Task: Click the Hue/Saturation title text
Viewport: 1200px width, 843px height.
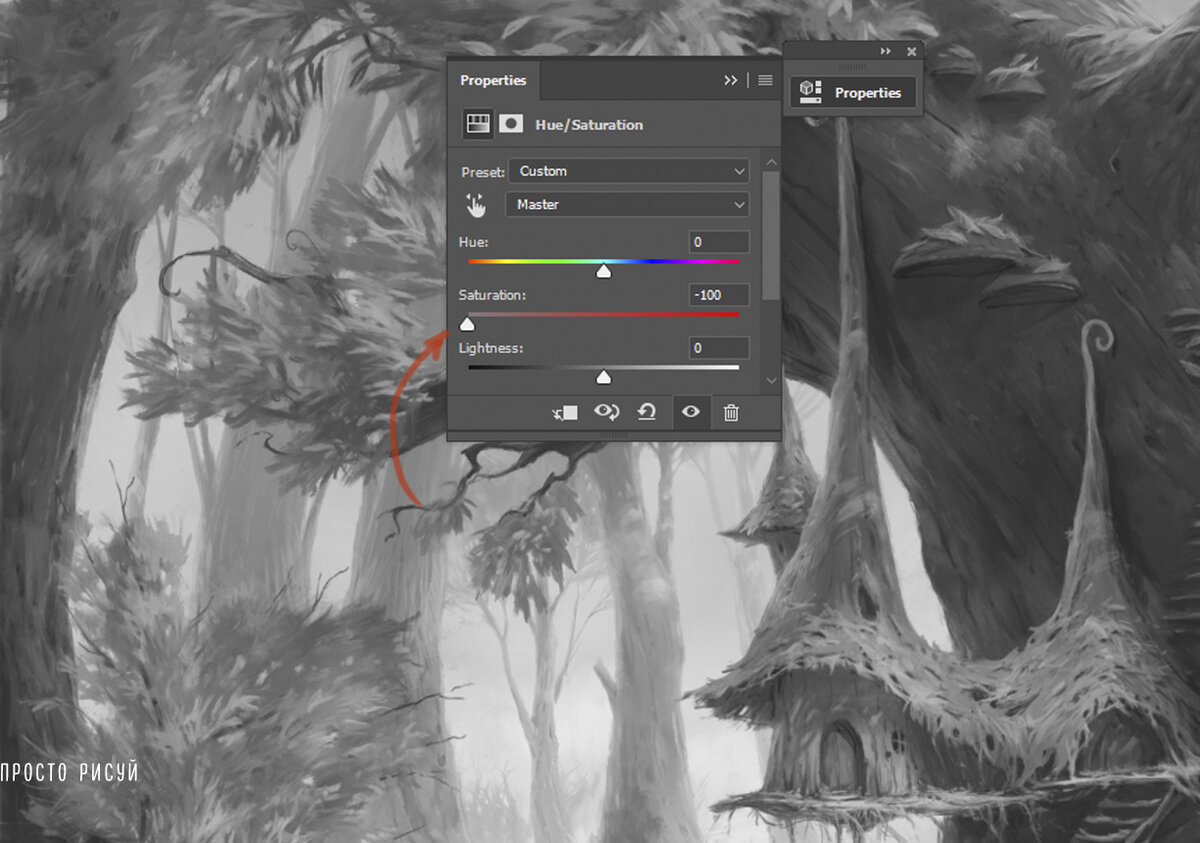Action: click(x=589, y=125)
